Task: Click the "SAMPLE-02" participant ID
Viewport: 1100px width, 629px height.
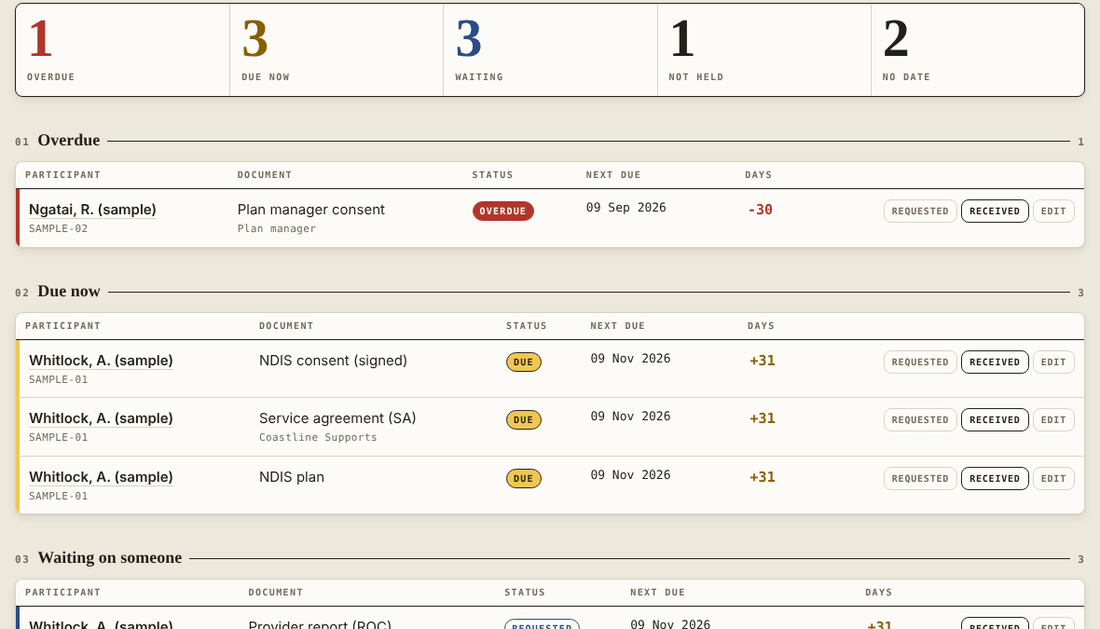Action: tap(58, 229)
